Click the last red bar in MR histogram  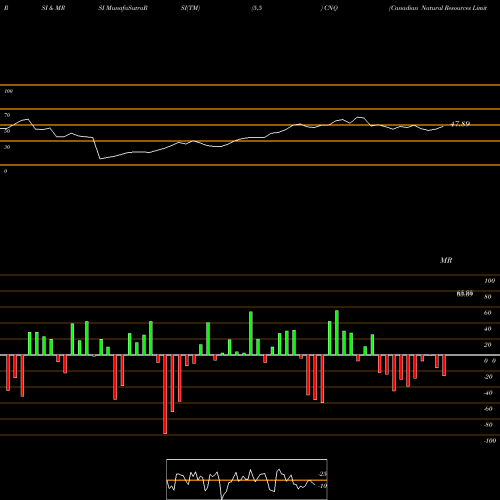pyautogui.click(x=444, y=366)
